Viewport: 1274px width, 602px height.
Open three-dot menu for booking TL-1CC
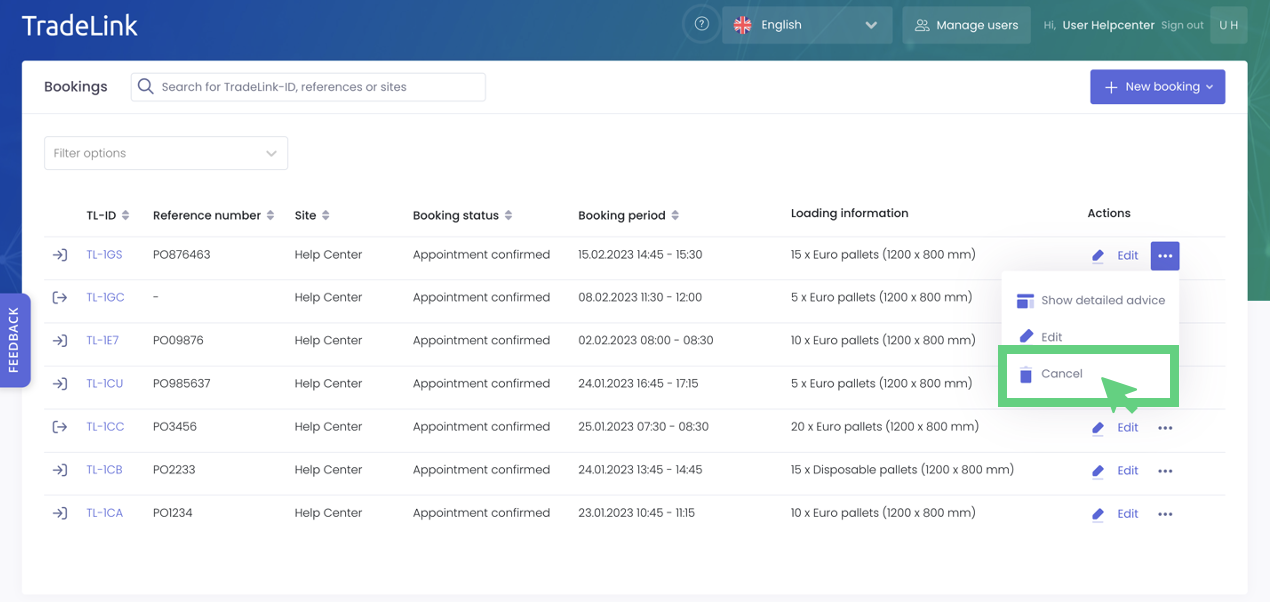click(x=1165, y=428)
